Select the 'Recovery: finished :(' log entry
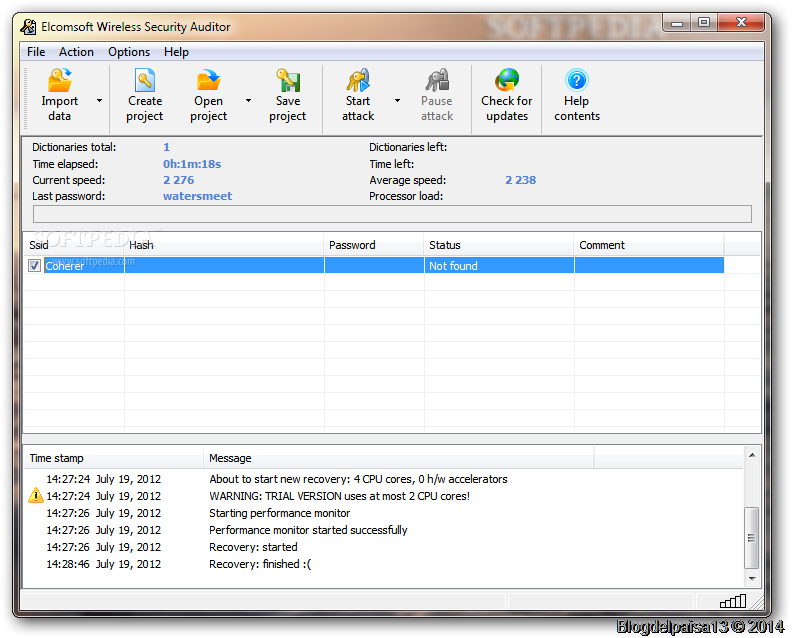This screenshot has height=638, width=792. 260,564
